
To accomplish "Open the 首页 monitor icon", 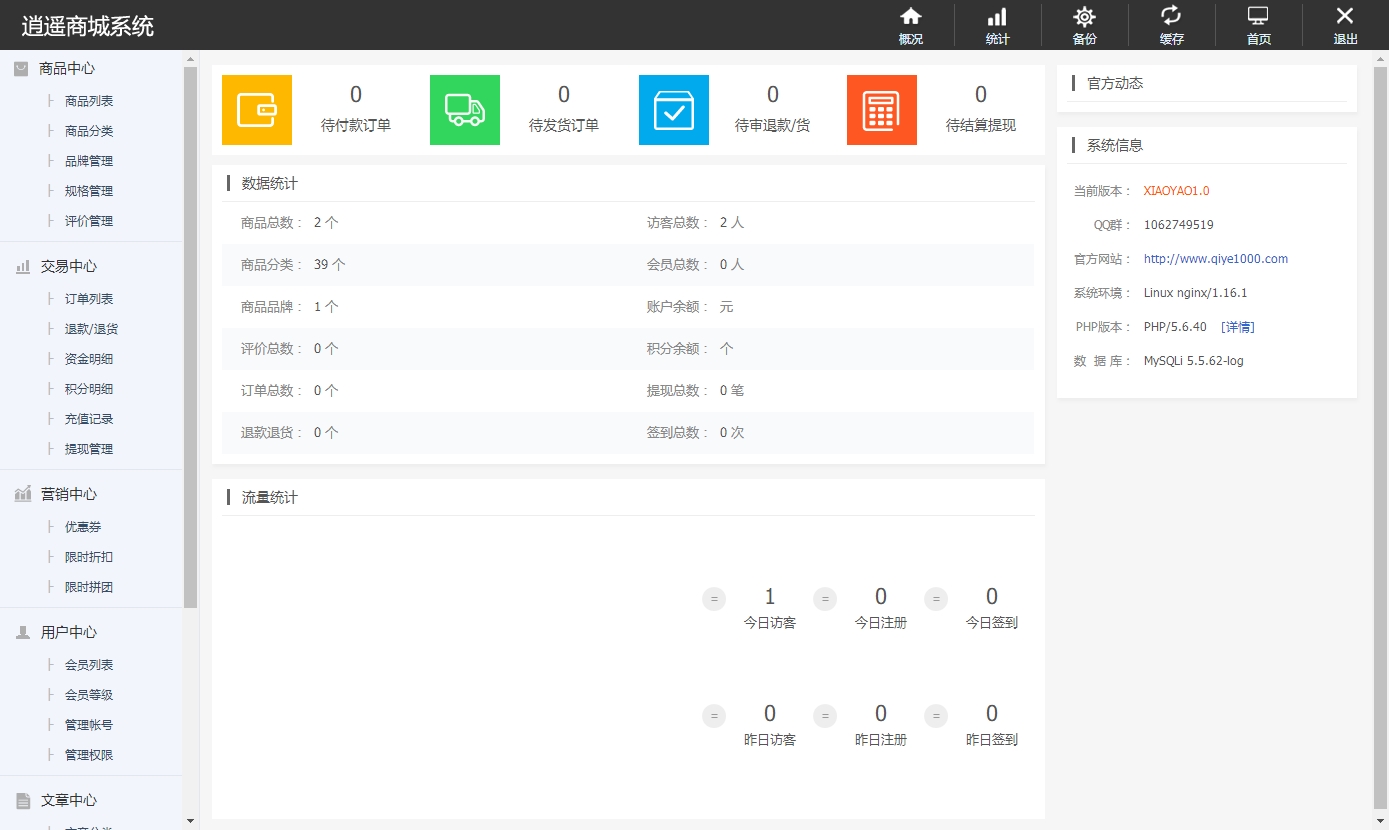I will pos(1258,16).
